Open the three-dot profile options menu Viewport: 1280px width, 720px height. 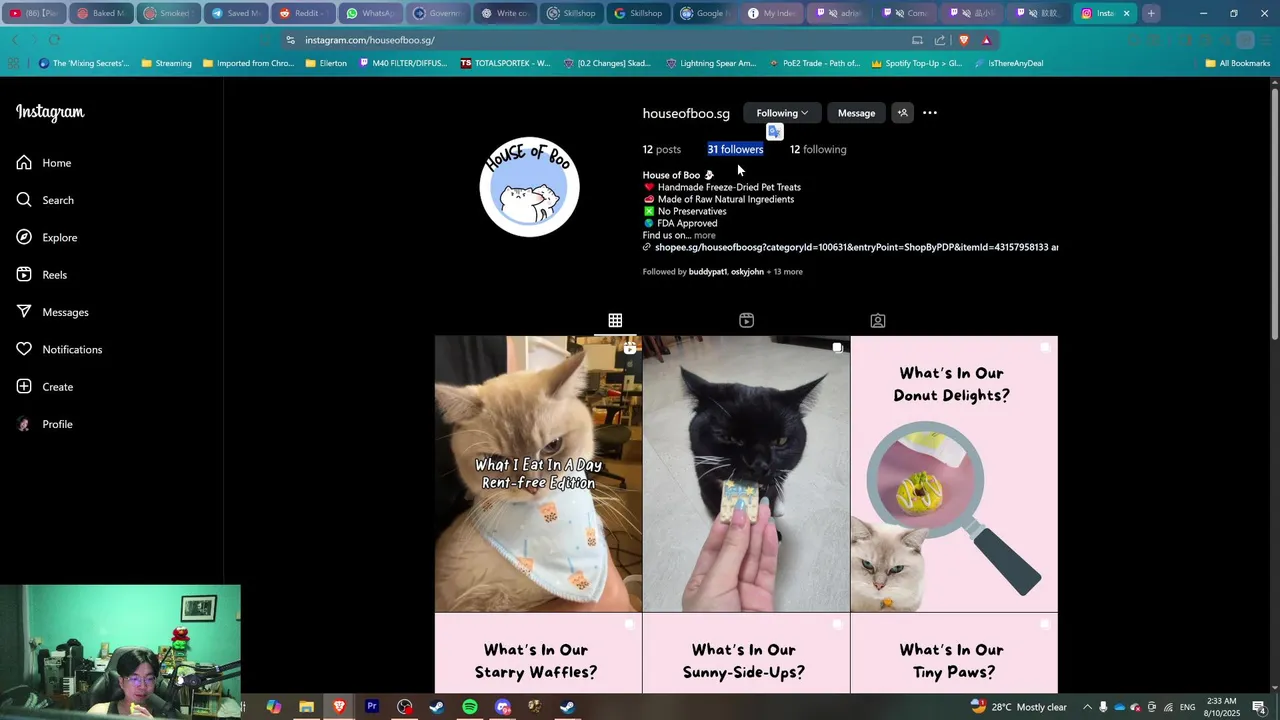[x=930, y=113]
